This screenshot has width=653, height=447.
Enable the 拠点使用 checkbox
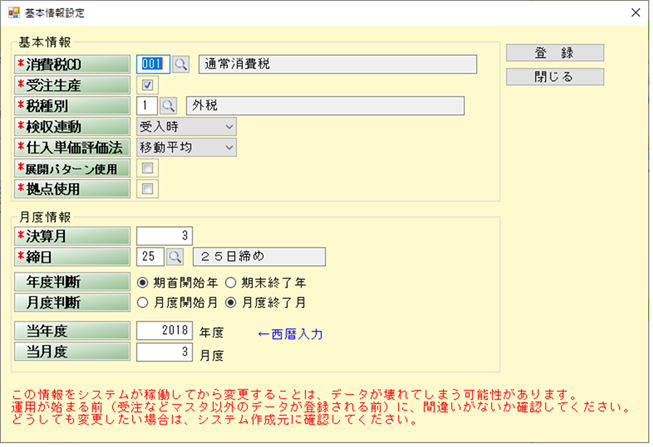147,188
